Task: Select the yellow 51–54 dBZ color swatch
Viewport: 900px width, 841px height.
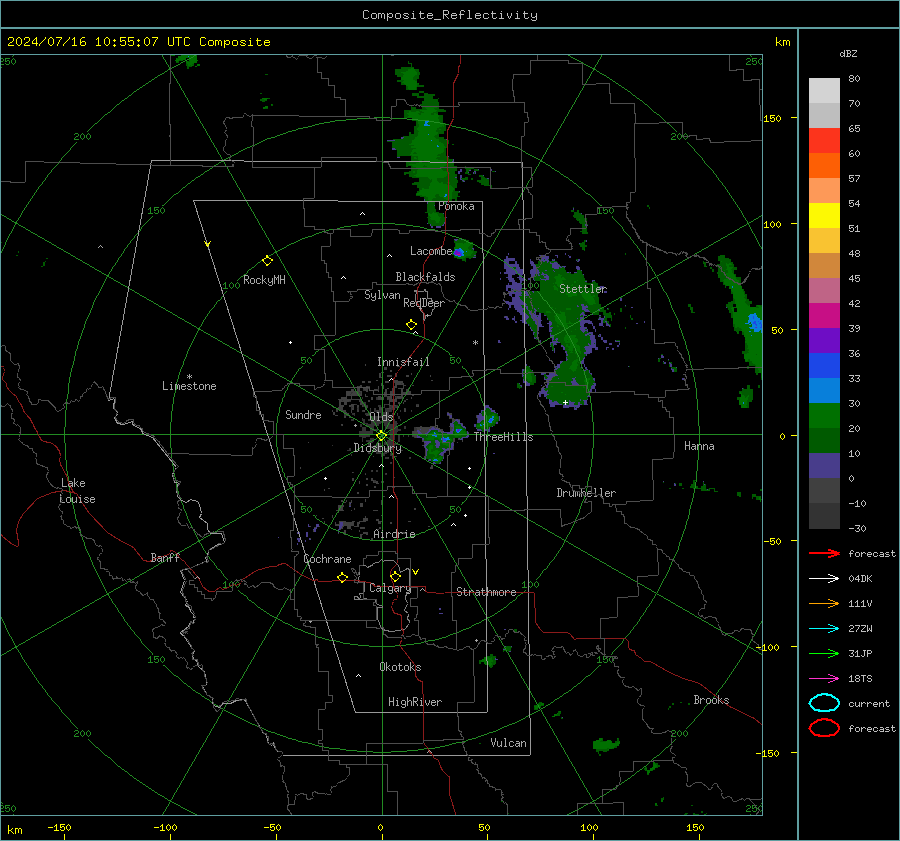Action: pyautogui.click(x=824, y=216)
